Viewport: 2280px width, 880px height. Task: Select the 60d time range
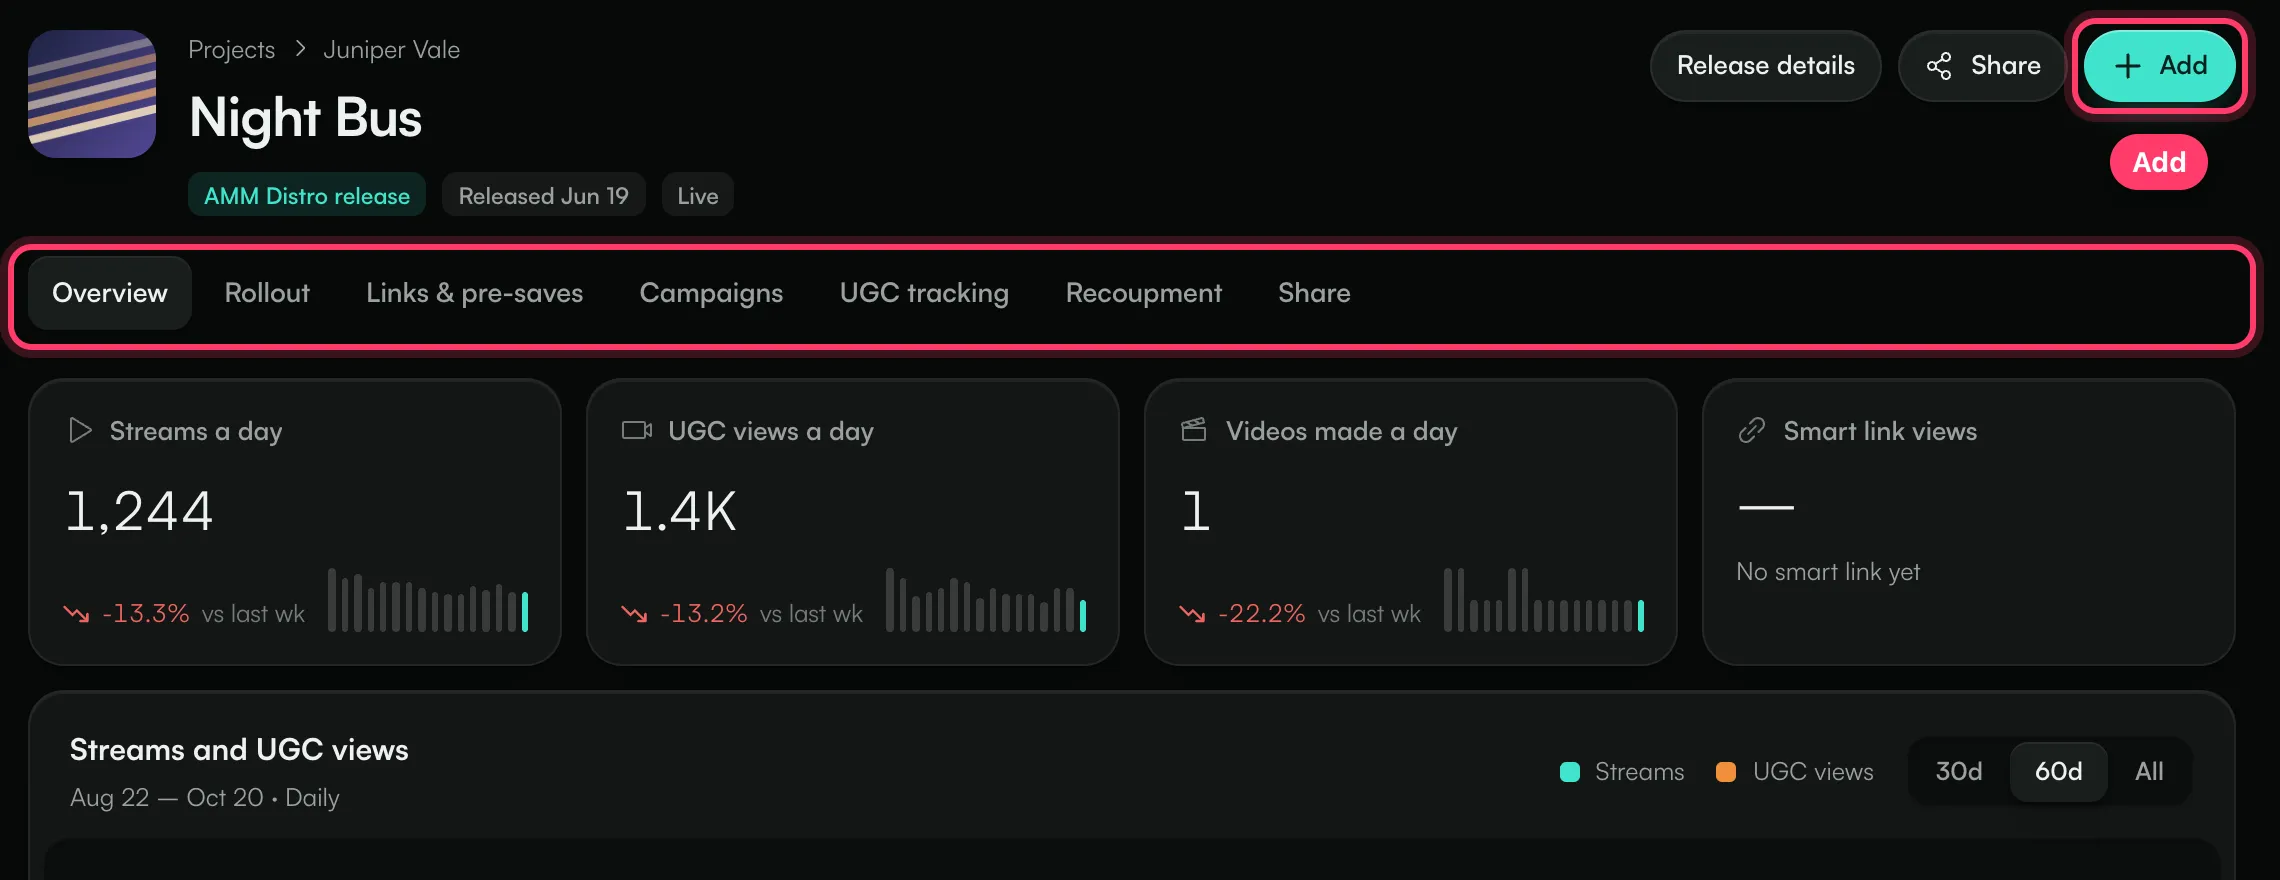tap(2059, 771)
